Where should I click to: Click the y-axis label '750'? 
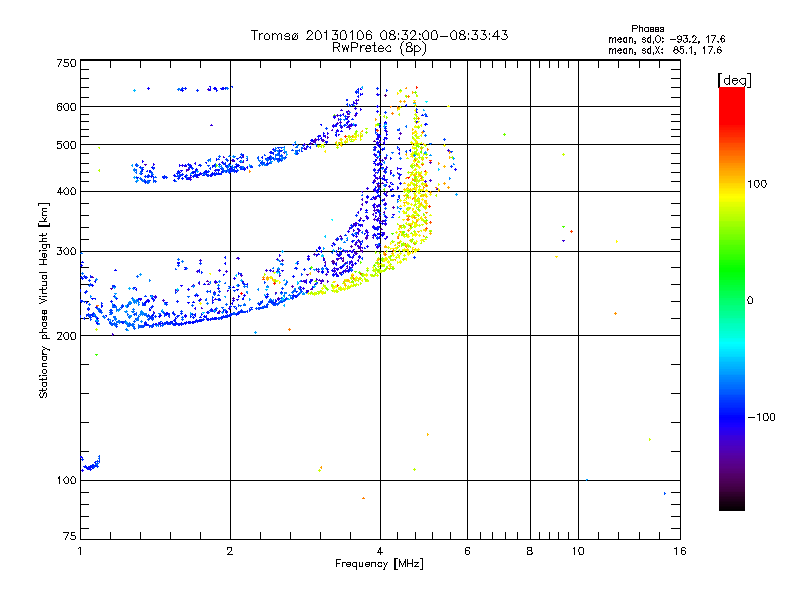(x=66, y=63)
